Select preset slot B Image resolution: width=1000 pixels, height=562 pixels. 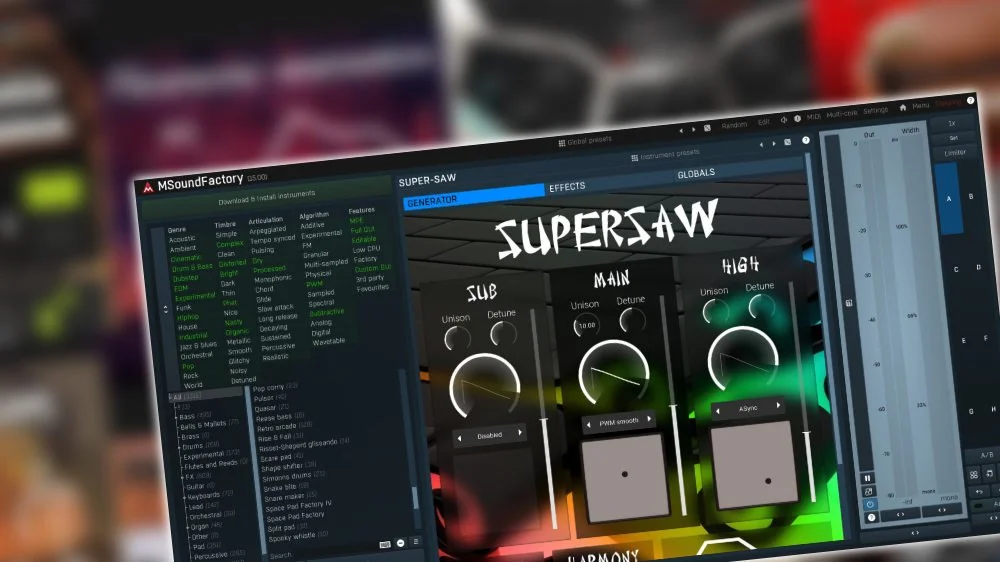971,196
